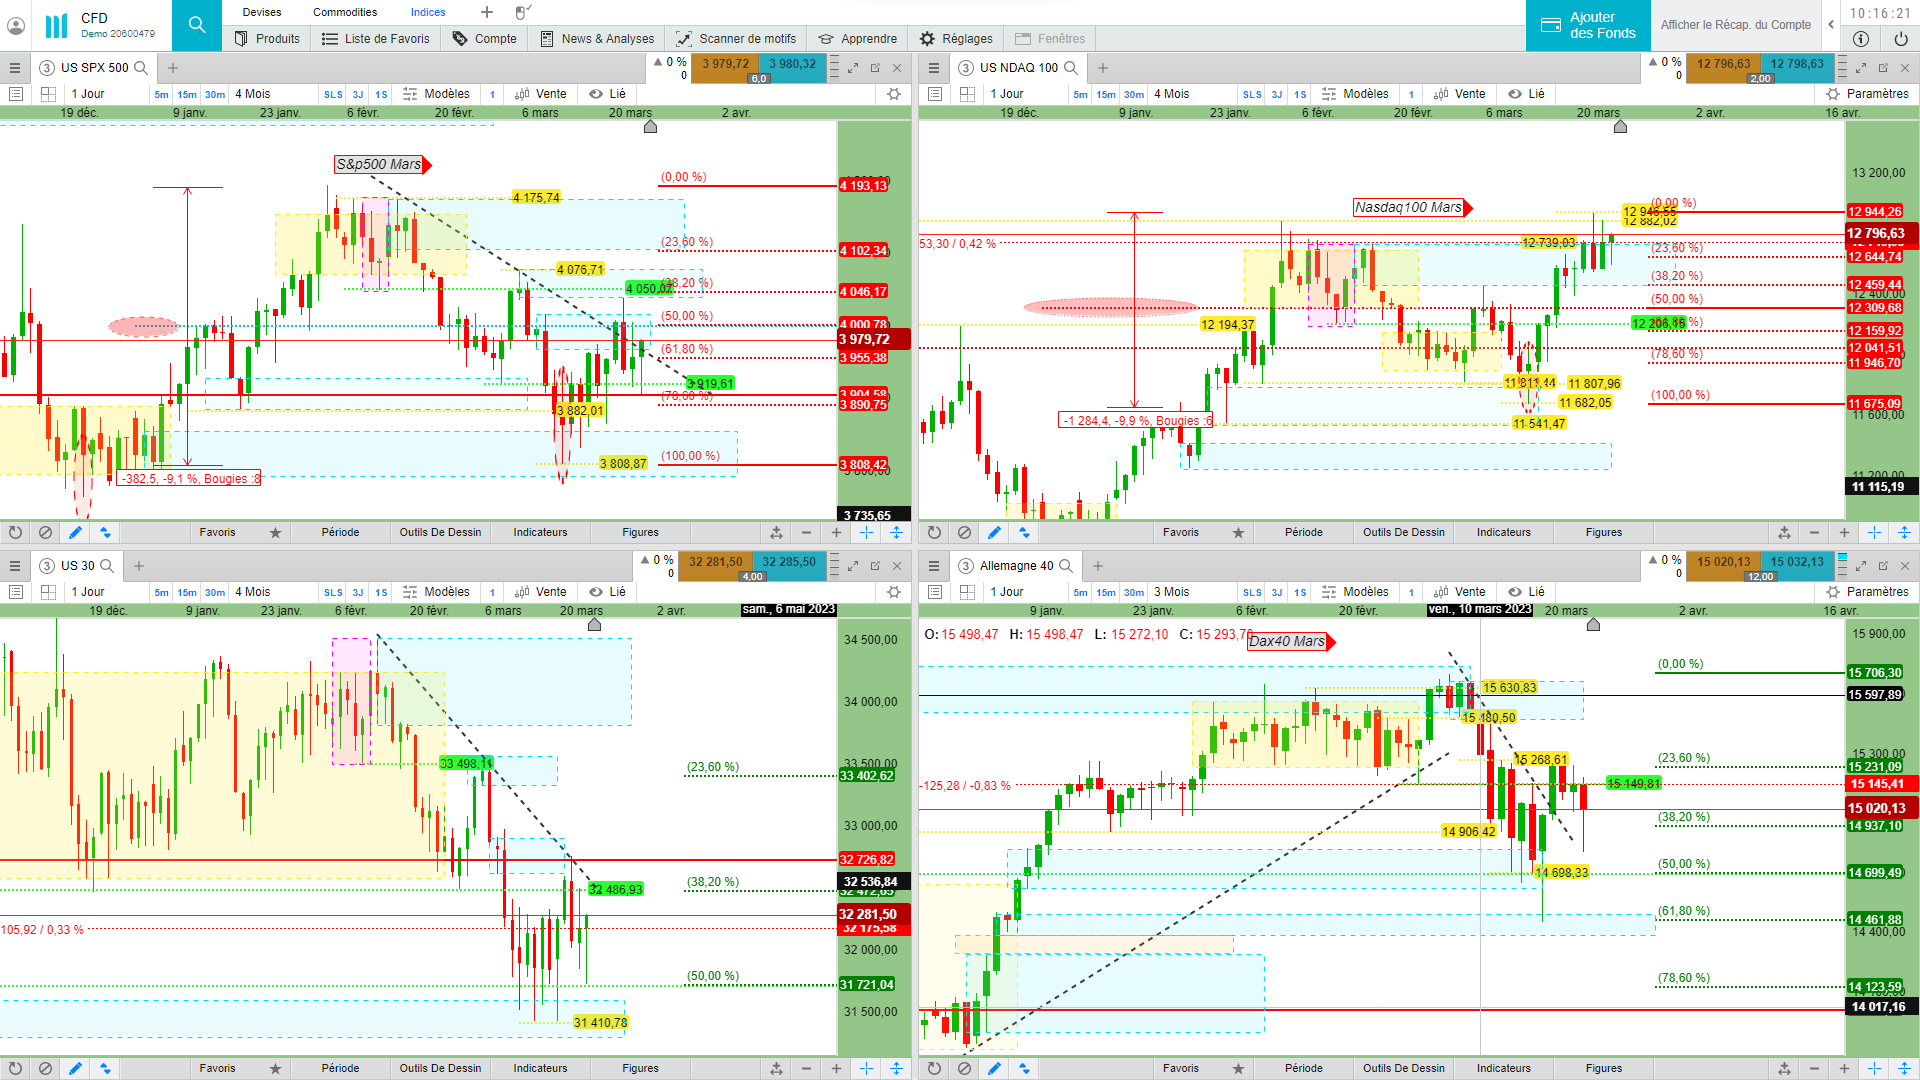Toggle the Lié eye link in SPX chart

(607, 94)
